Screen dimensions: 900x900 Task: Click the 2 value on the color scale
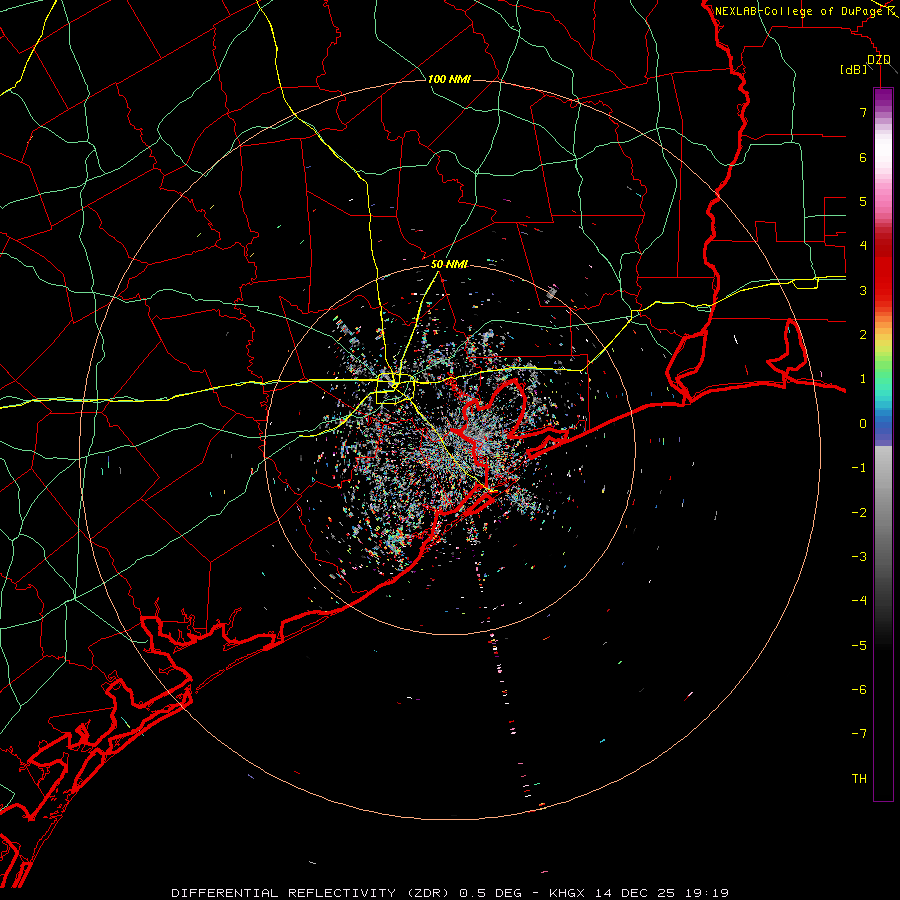click(x=863, y=335)
